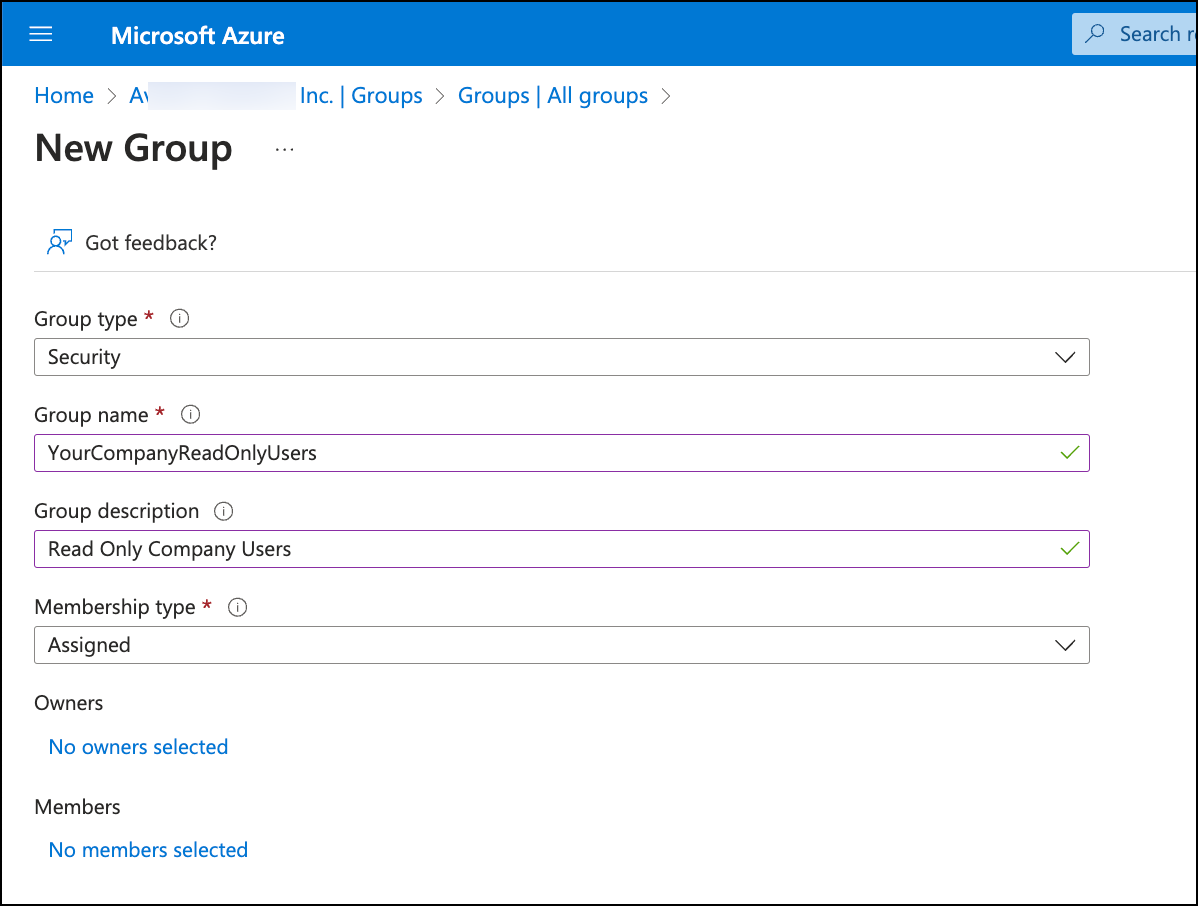Click the No owners selected link
The image size is (1198, 906).
click(138, 746)
